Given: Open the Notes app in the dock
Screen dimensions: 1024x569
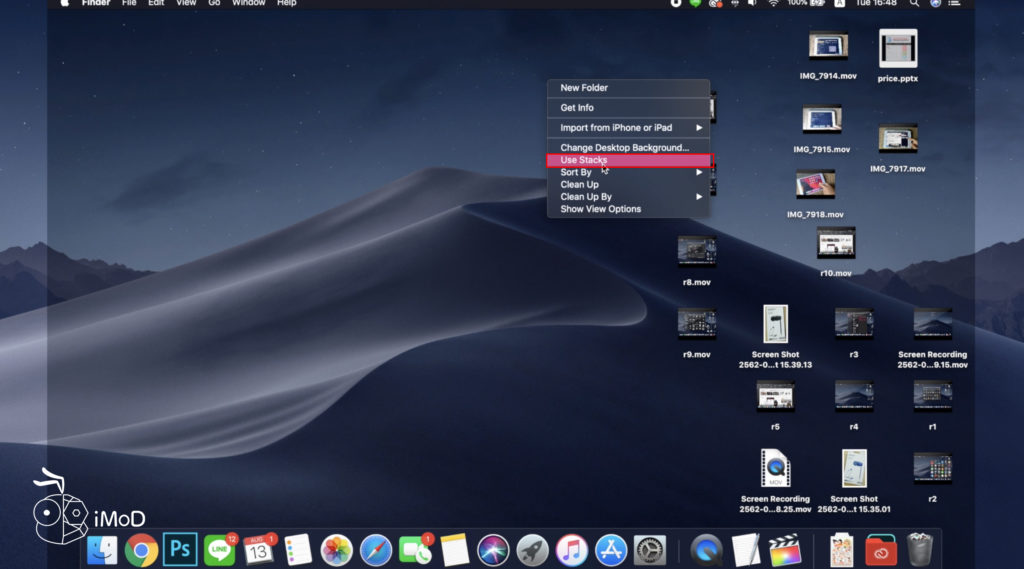Looking at the screenshot, I should (454, 551).
